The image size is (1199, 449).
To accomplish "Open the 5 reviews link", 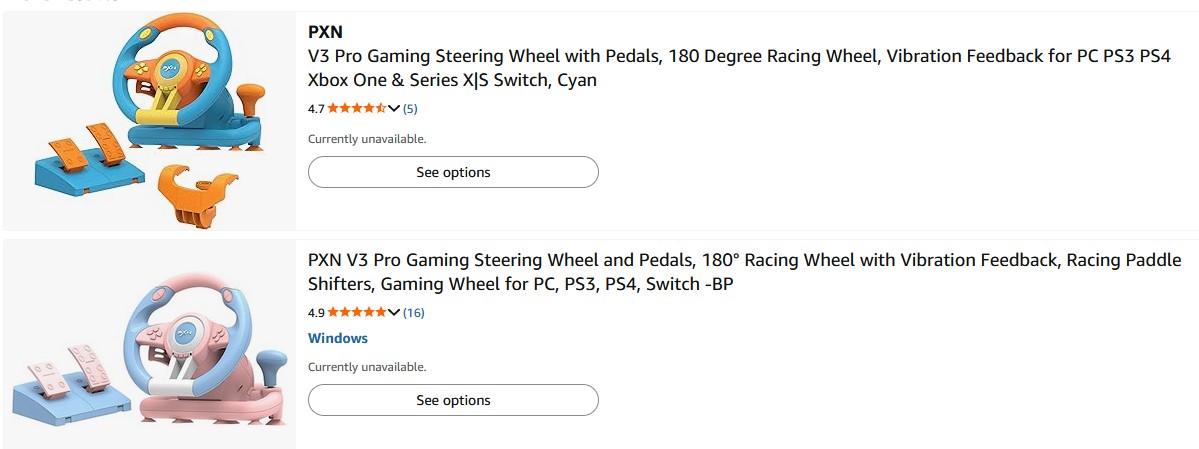I will 410,108.
